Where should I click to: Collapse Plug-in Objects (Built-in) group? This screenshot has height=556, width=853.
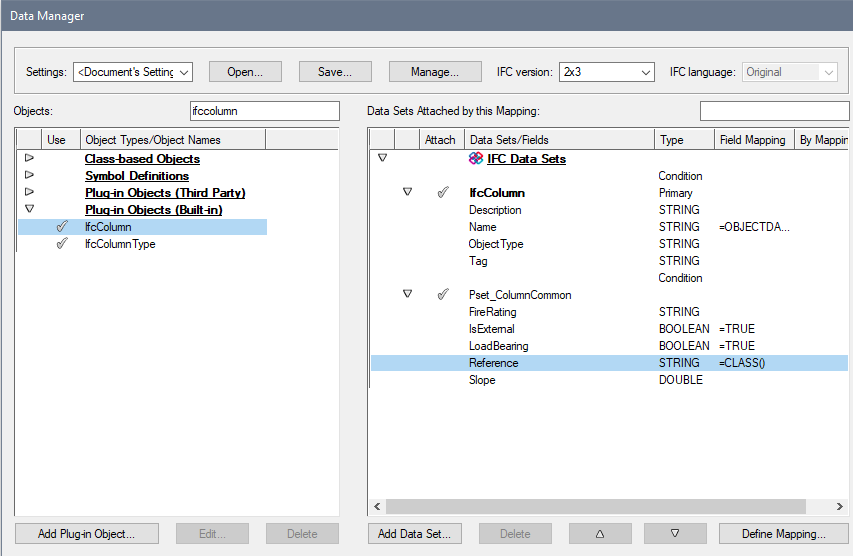click(x=29, y=210)
